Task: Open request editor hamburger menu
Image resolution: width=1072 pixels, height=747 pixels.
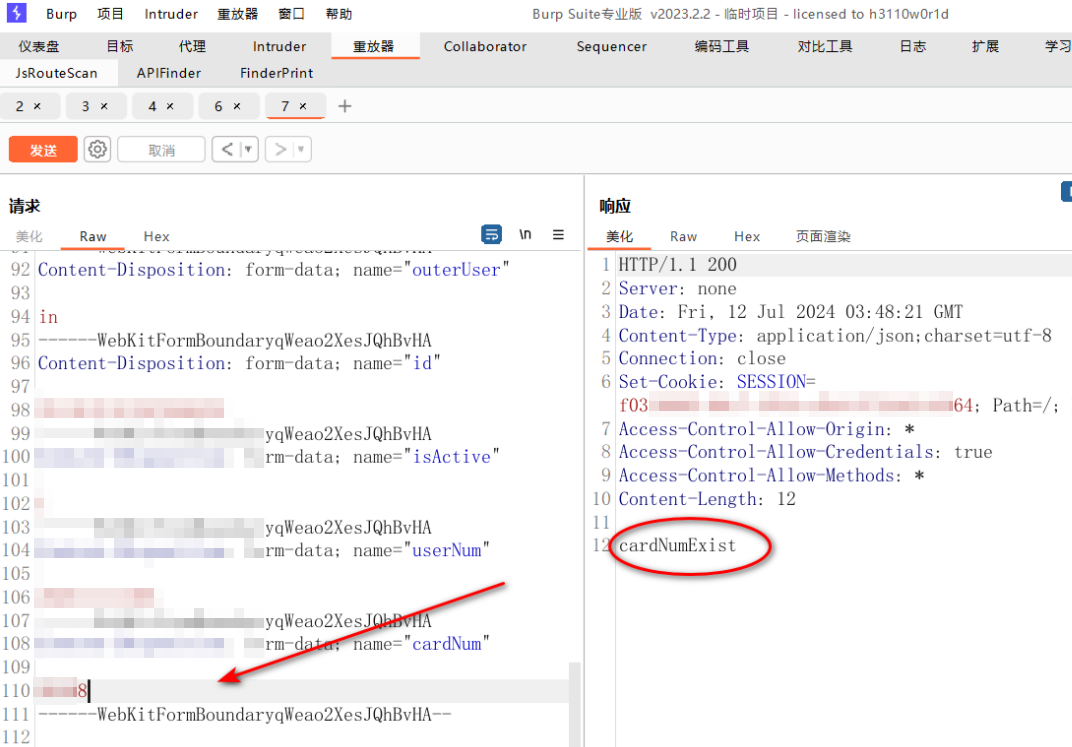Action: (558, 234)
